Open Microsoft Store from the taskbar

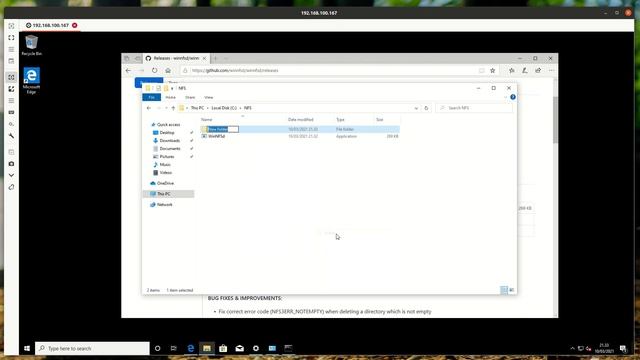[x=223, y=348]
